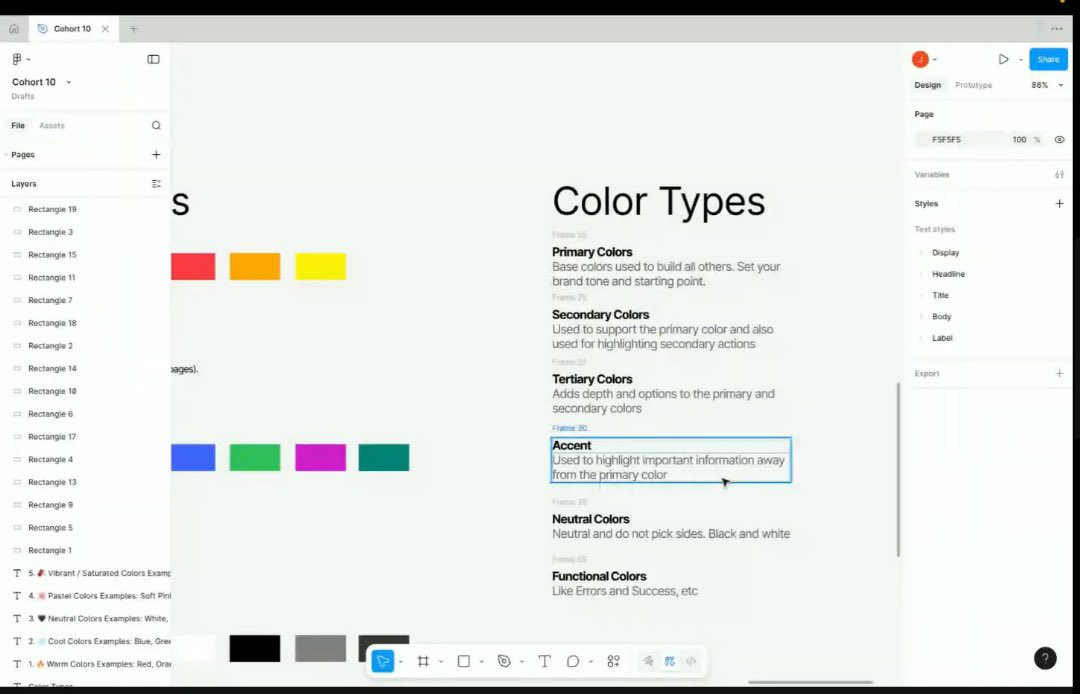The height and width of the screenshot is (694, 1080).
Task: Select the Rectangle shape tool
Action: [x=464, y=662]
